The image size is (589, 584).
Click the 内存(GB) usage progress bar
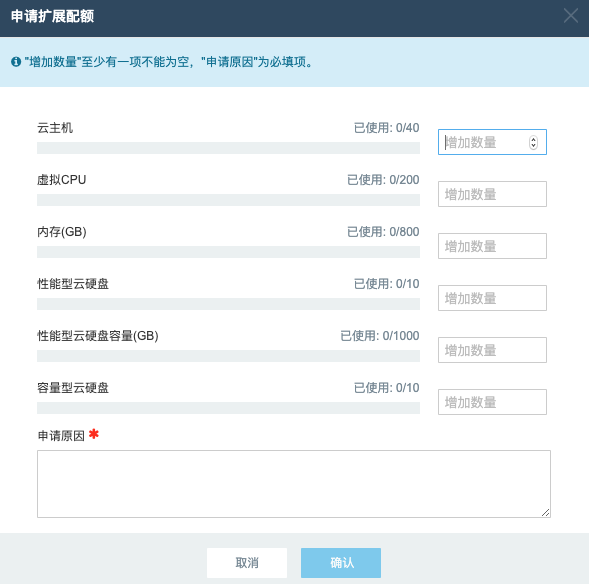pos(228,252)
